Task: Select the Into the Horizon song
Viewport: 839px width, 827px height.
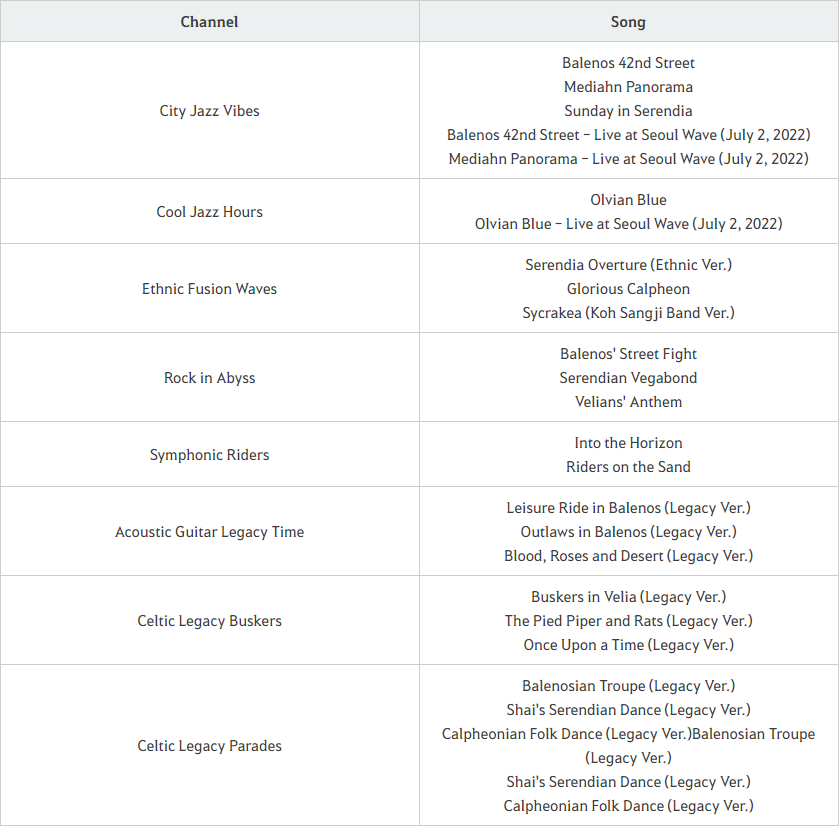Action: point(628,443)
